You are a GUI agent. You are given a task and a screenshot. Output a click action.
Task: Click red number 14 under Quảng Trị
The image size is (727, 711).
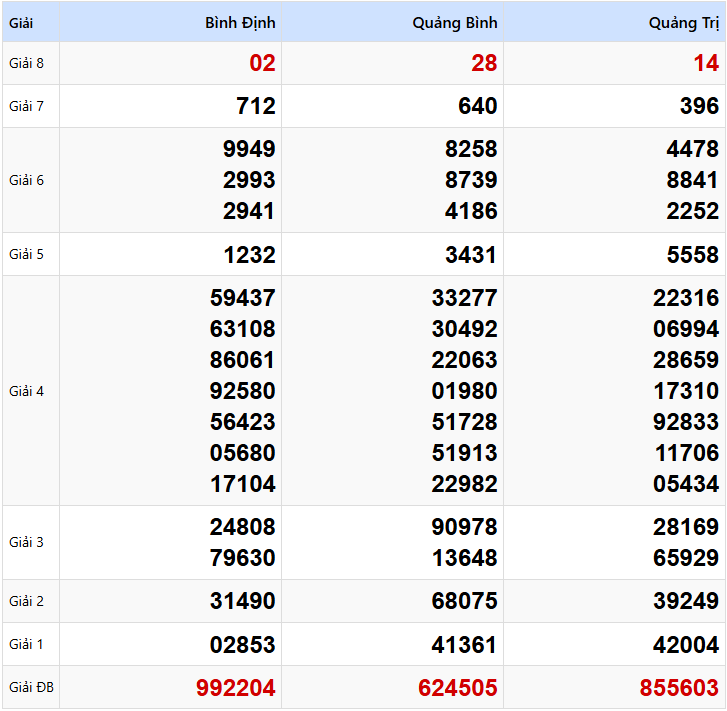coord(706,63)
